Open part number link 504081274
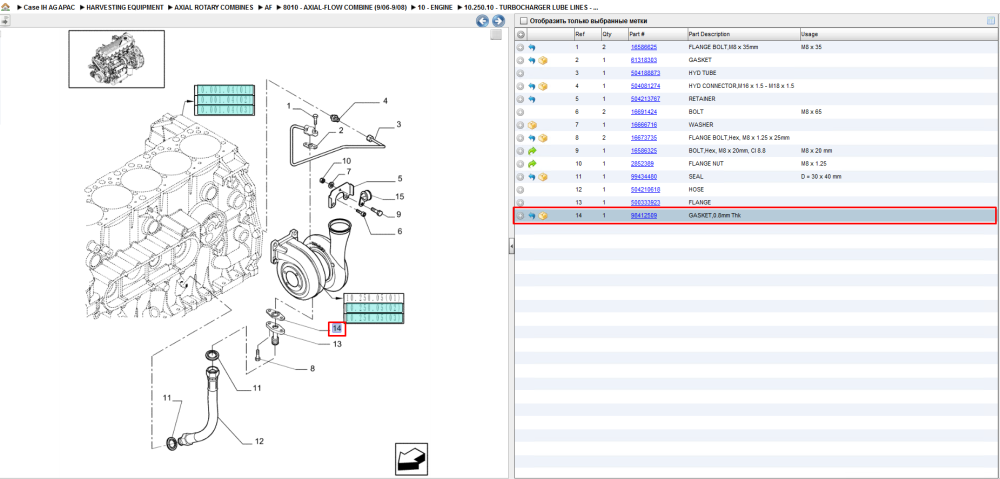 point(645,86)
